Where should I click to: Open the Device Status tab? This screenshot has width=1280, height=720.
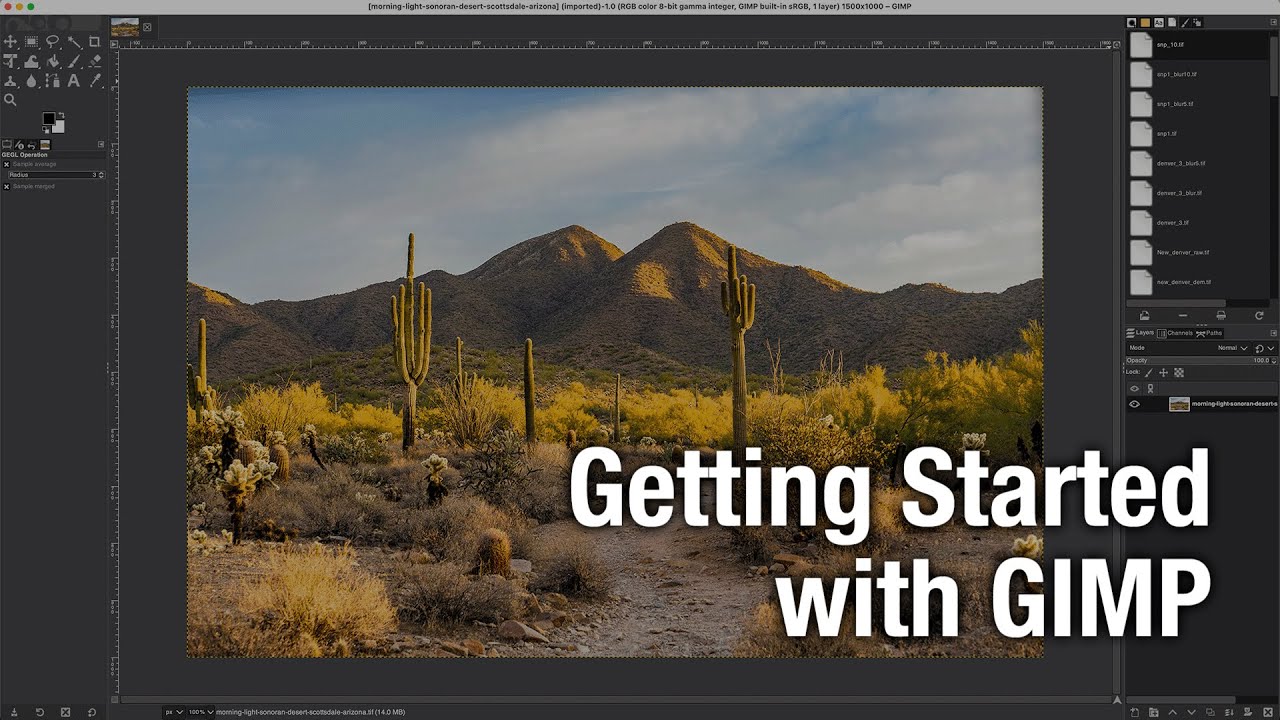click(19, 145)
